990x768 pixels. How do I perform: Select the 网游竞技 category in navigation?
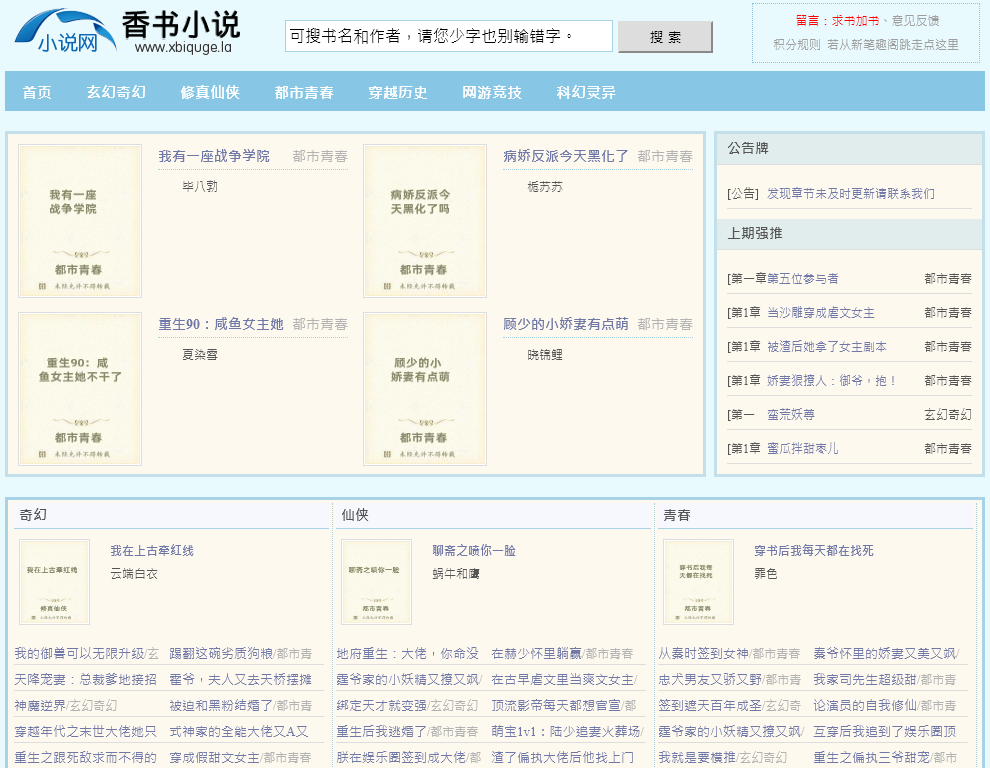point(492,92)
